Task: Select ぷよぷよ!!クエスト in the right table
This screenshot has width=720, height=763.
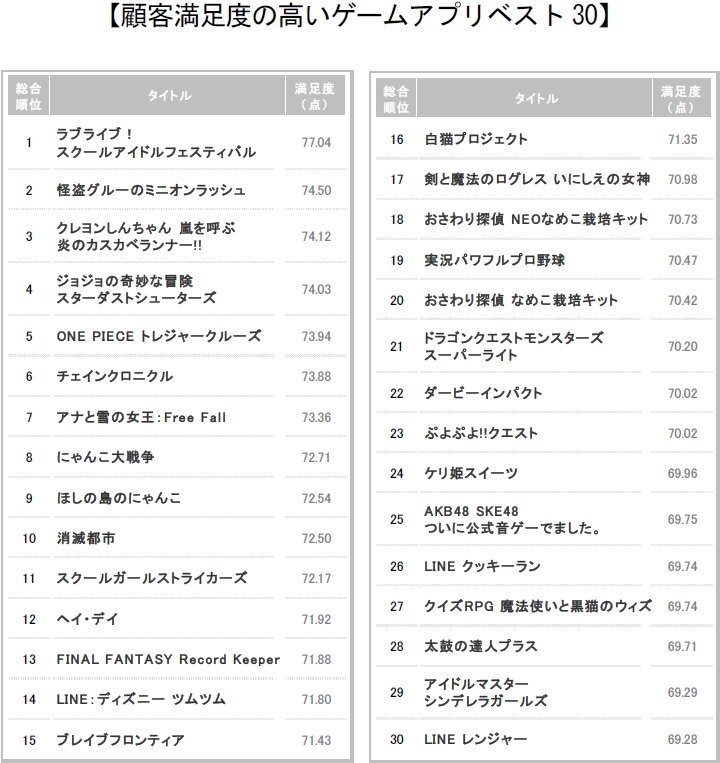Action: 481,433
